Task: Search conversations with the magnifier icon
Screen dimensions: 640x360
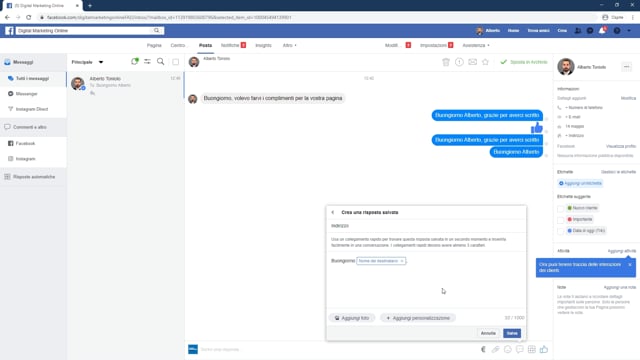Action: (160, 62)
